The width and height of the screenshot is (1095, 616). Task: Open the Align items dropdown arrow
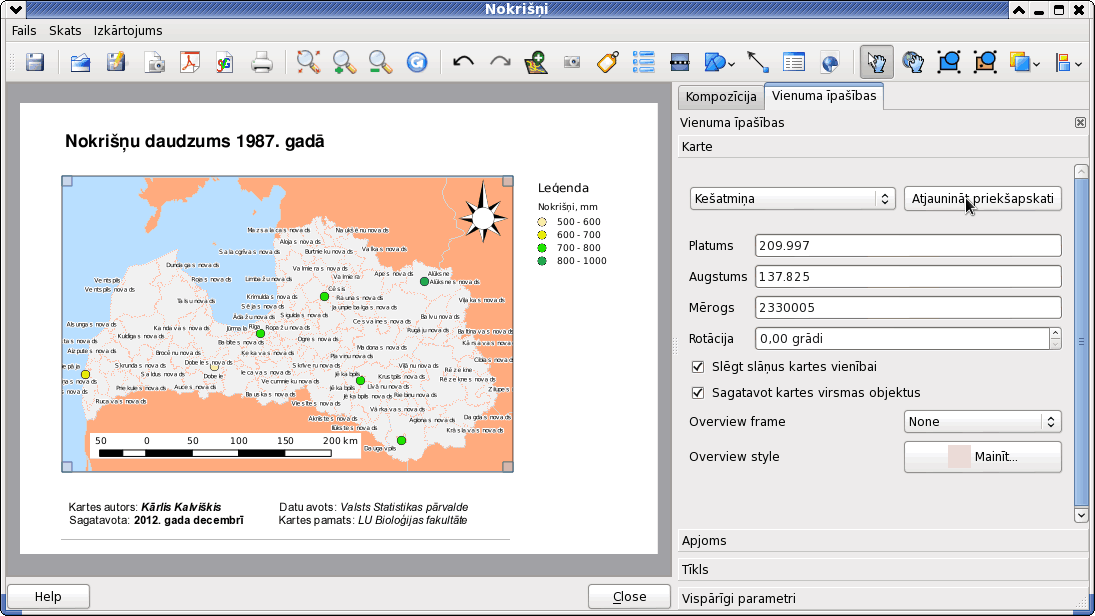(x=1079, y=64)
